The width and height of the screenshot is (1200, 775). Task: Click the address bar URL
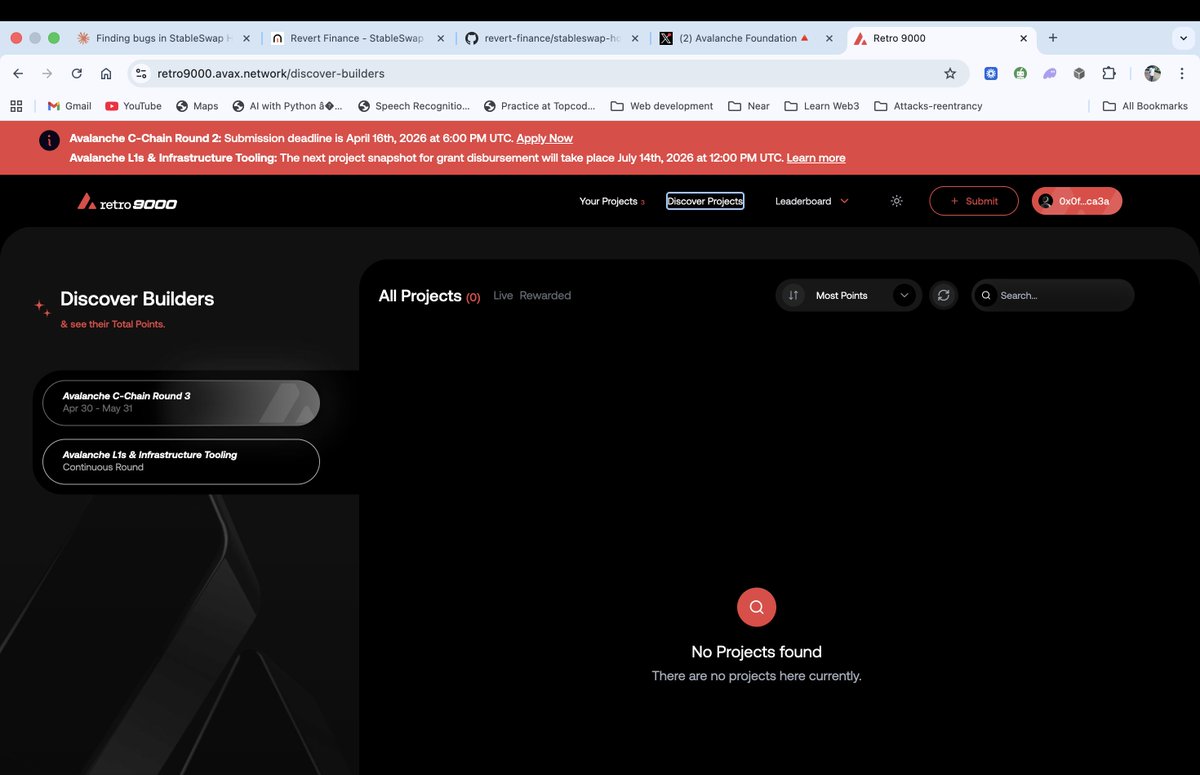tap(271, 73)
